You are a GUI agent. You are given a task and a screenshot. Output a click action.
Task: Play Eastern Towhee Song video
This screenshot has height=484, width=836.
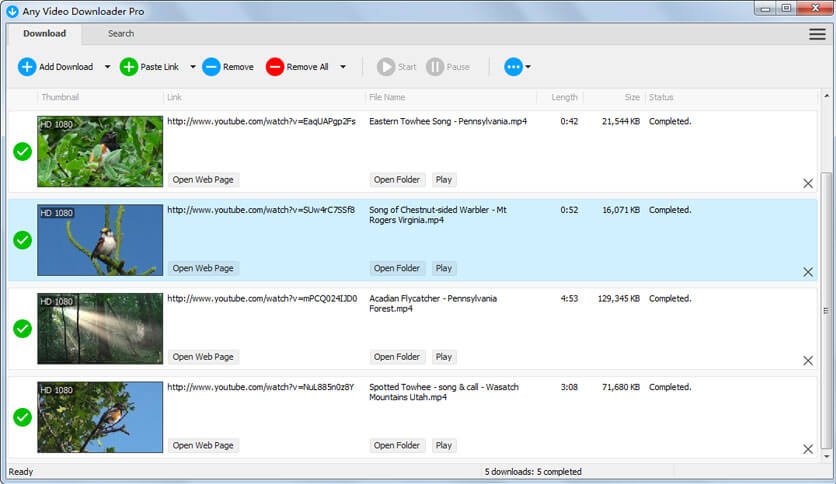click(x=444, y=180)
